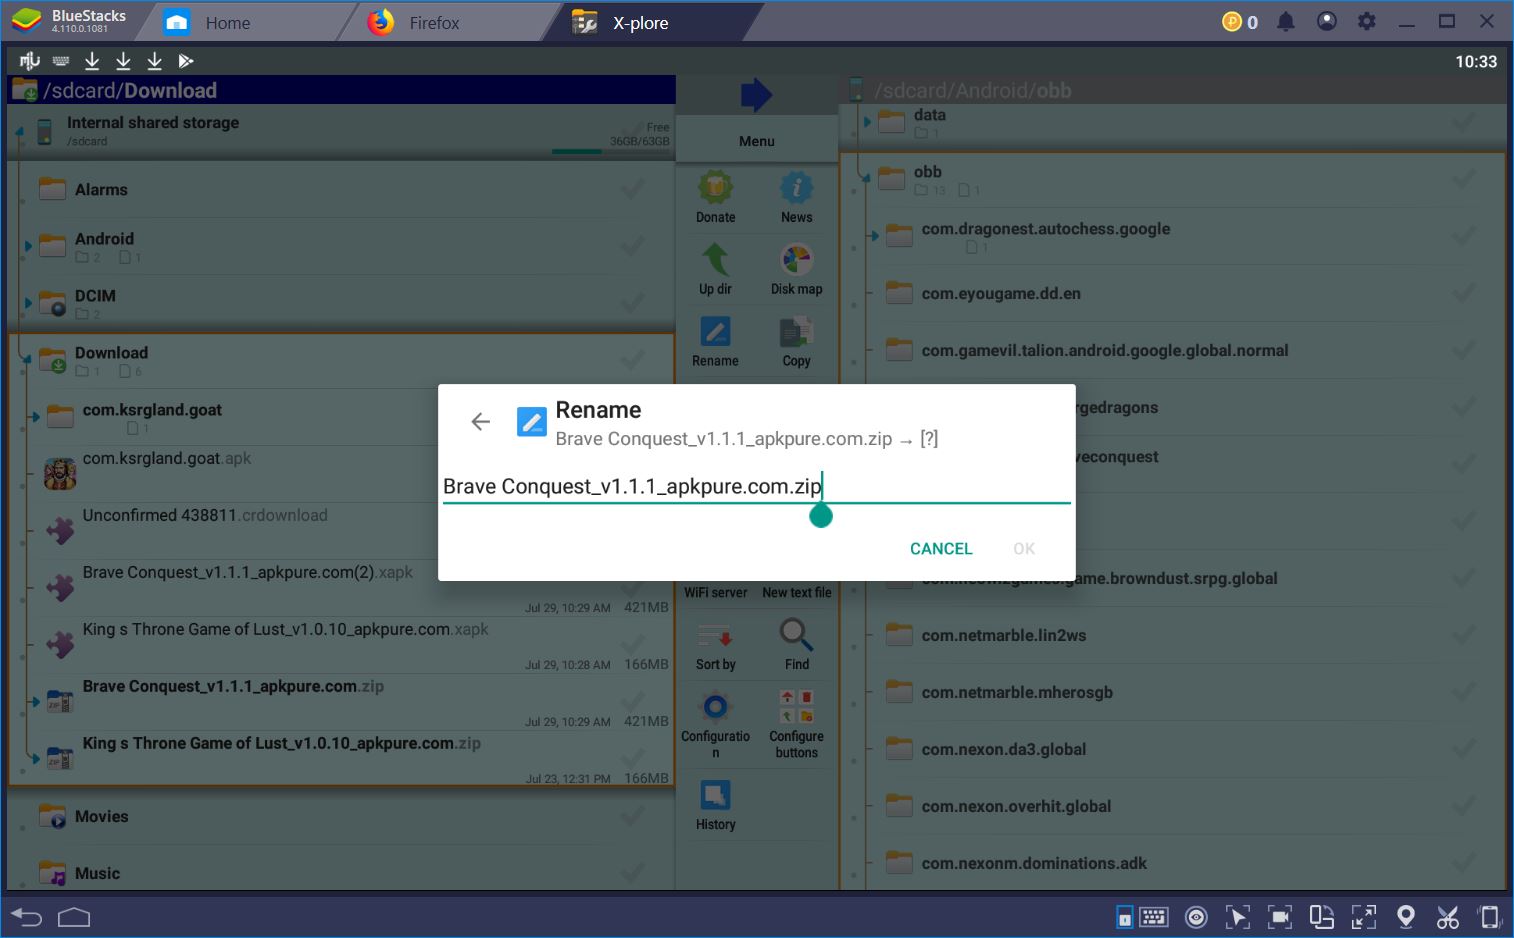Click OK in Rename dialog
The width and height of the screenshot is (1514, 938).
[1023, 549]
